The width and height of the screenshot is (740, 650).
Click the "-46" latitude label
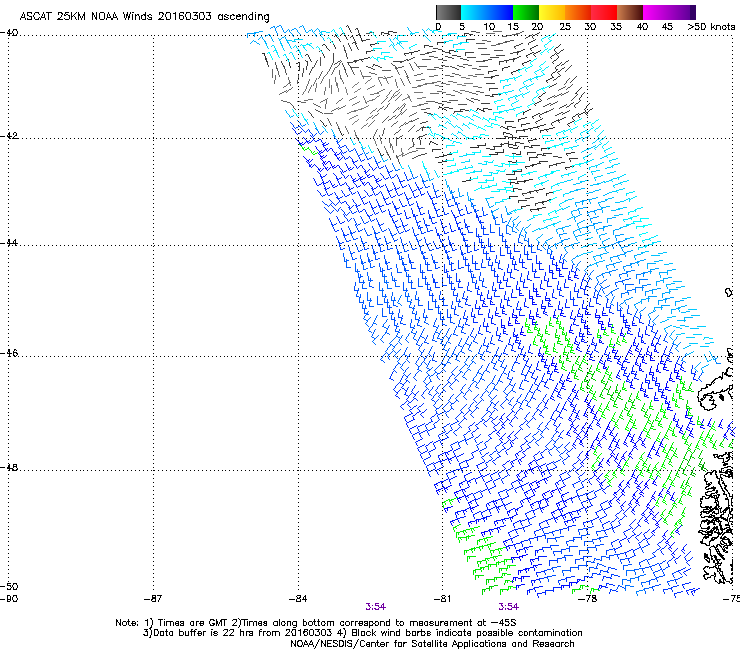pos(9,354)
